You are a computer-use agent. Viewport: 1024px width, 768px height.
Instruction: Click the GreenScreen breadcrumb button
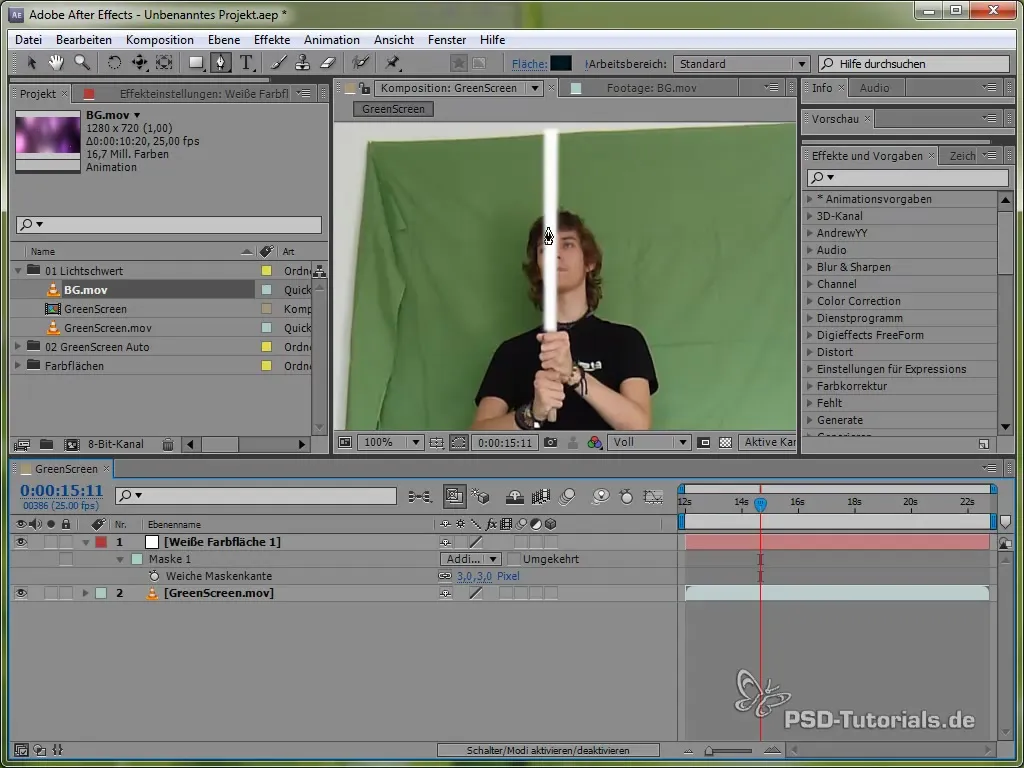click(x=393, y=109)
